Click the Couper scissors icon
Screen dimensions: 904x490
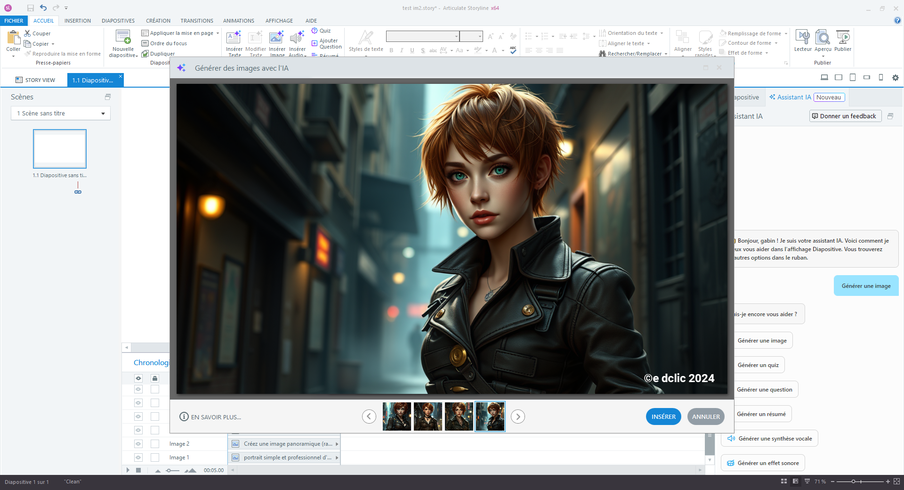(x=27, y=33)
